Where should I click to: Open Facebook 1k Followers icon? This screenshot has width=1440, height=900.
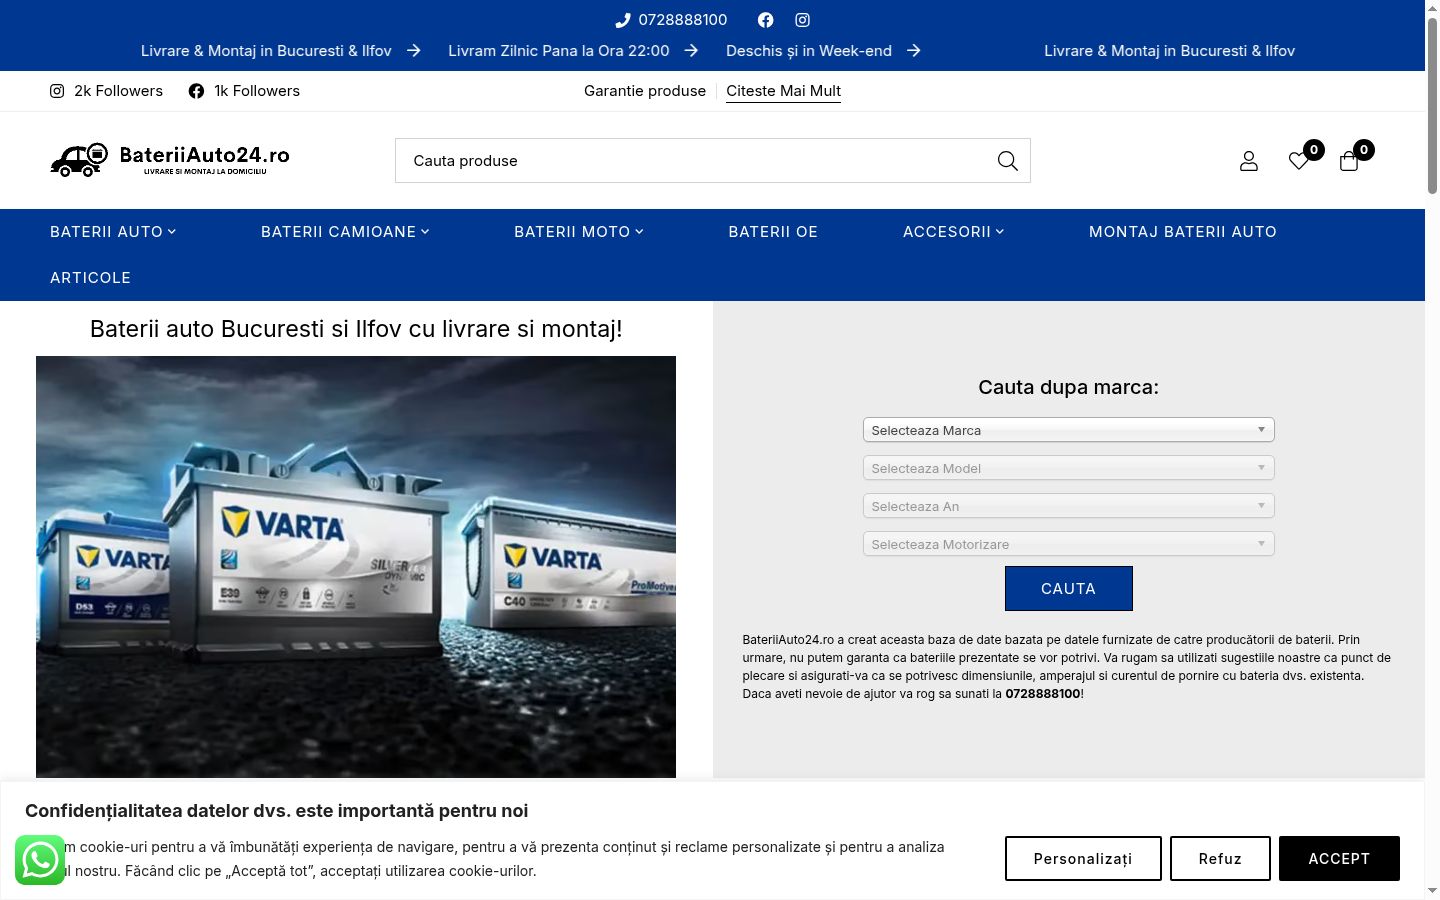[196, 91]
